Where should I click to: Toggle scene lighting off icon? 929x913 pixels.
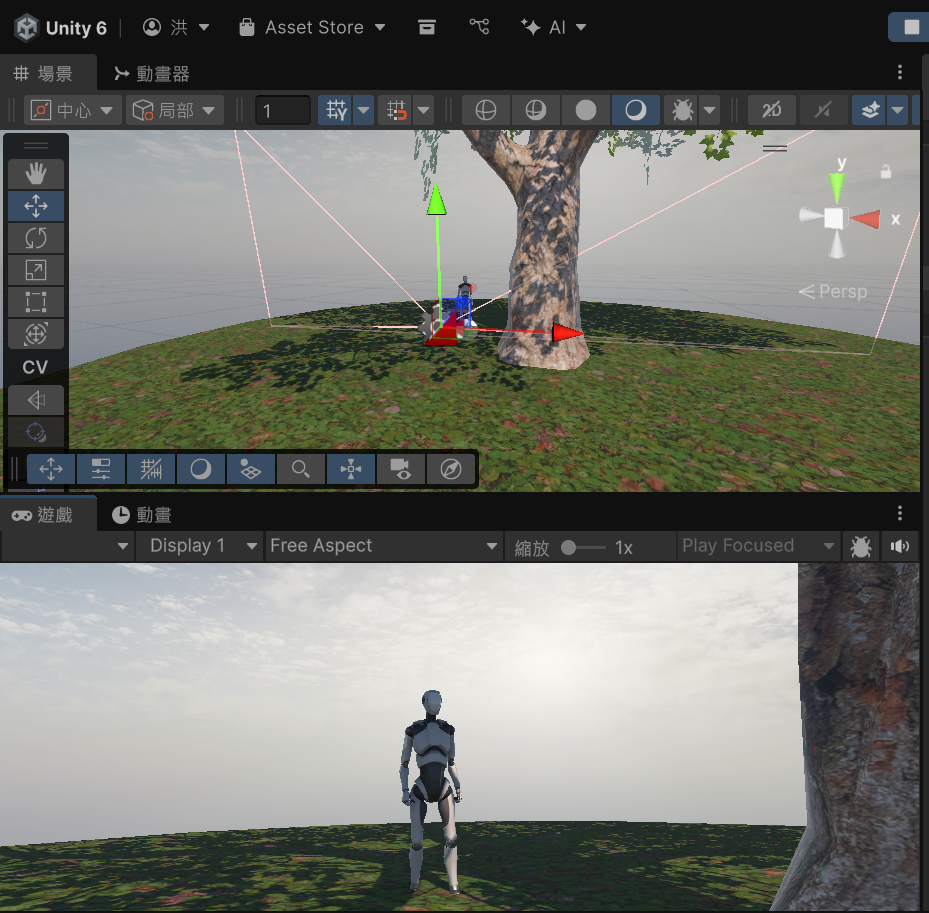[823, 110]
